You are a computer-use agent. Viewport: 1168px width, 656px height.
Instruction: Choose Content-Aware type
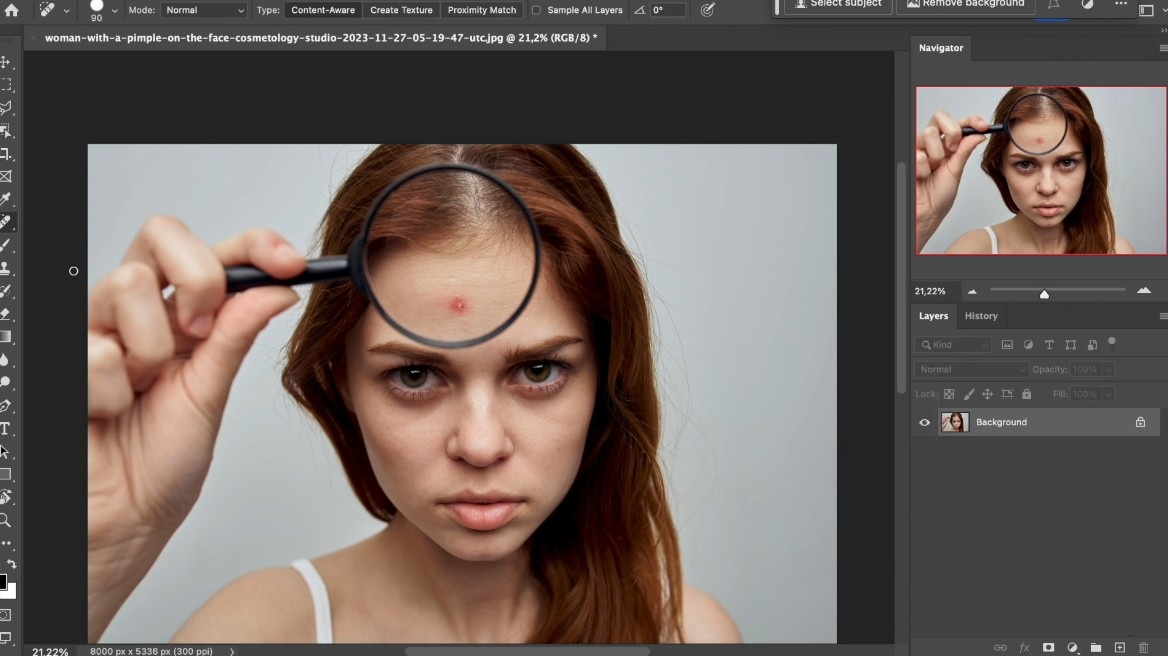tap(323, 10)
